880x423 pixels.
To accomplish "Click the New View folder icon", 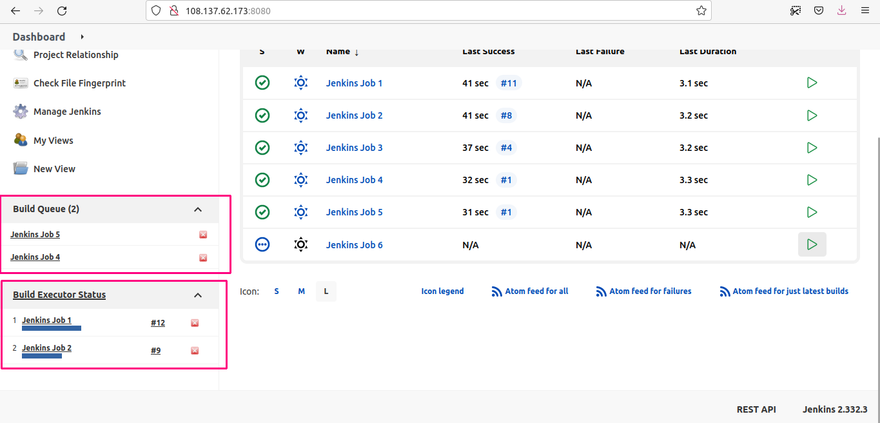I will pyautogui.click(x=20, y=168).
